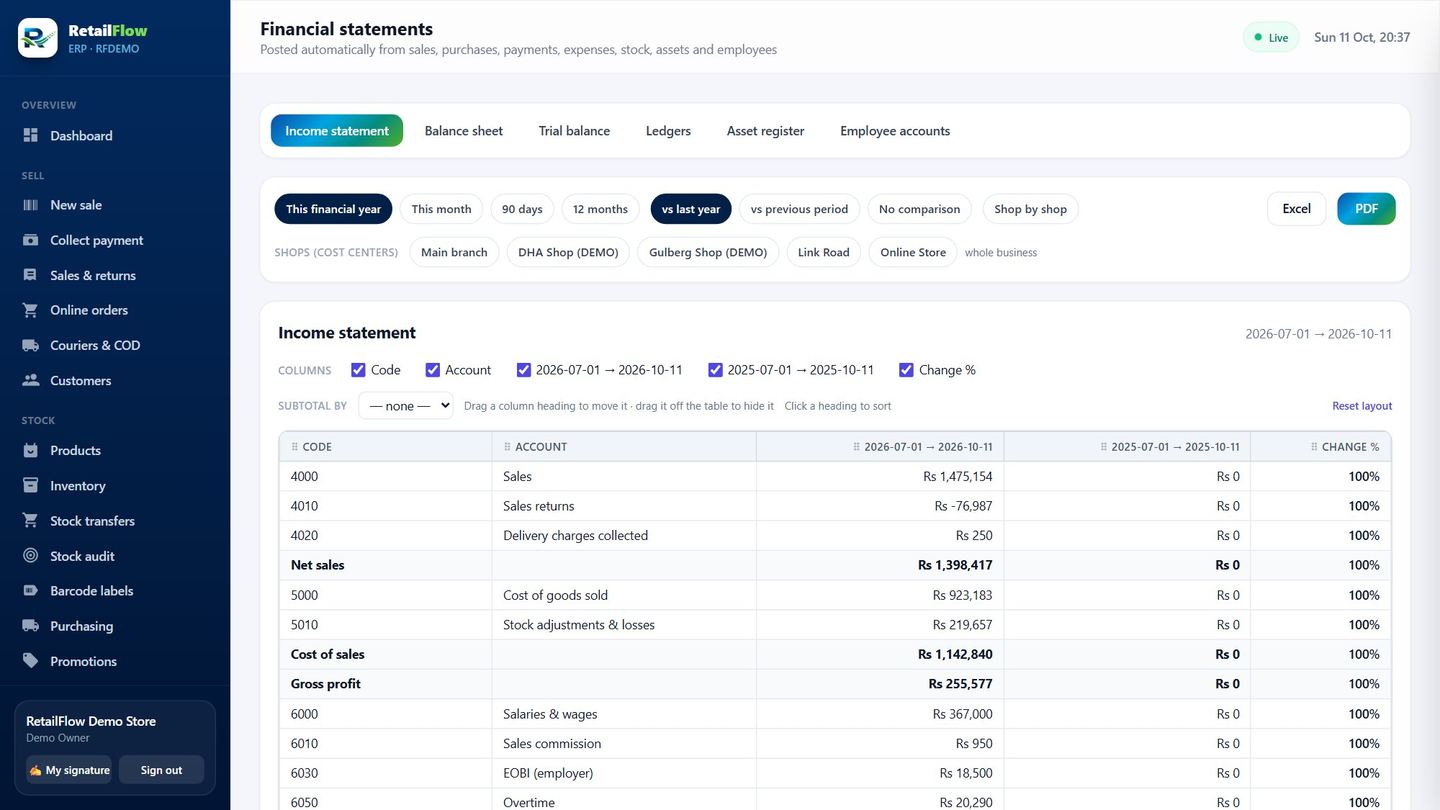The height and width of the screenshot is (810, 1440).
Task: Open the Asset register tab
Action: (x=765, y=131)
